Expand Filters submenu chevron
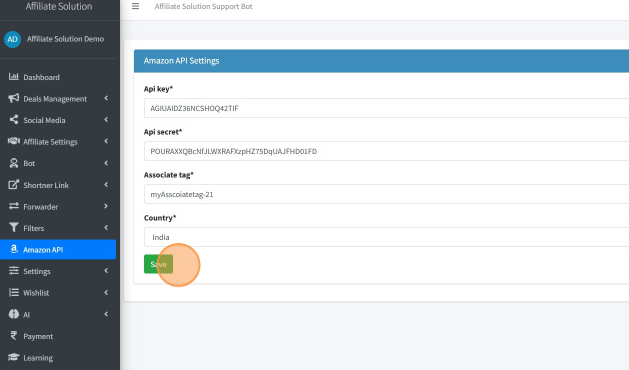 [106, 228]
